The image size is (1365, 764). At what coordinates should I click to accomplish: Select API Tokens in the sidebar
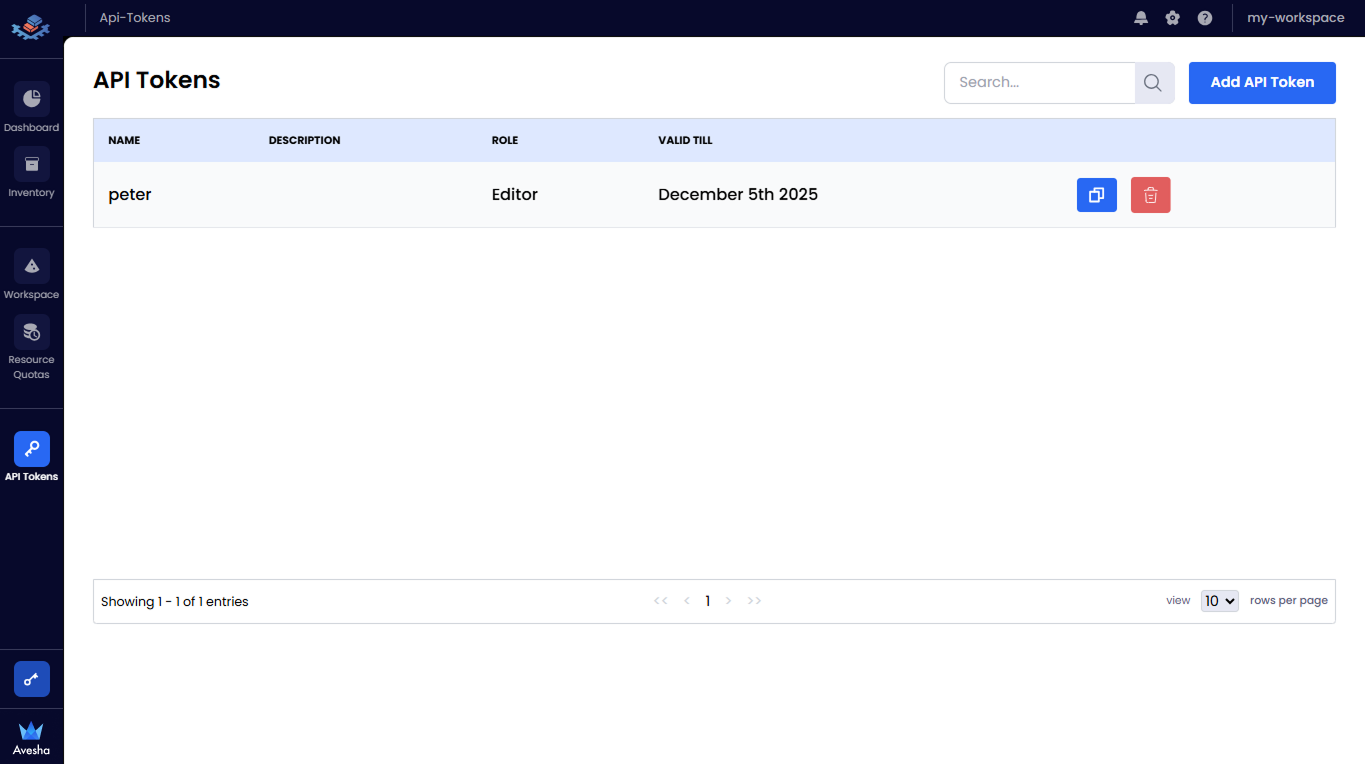pyautogui.click(x=31, y=449)
